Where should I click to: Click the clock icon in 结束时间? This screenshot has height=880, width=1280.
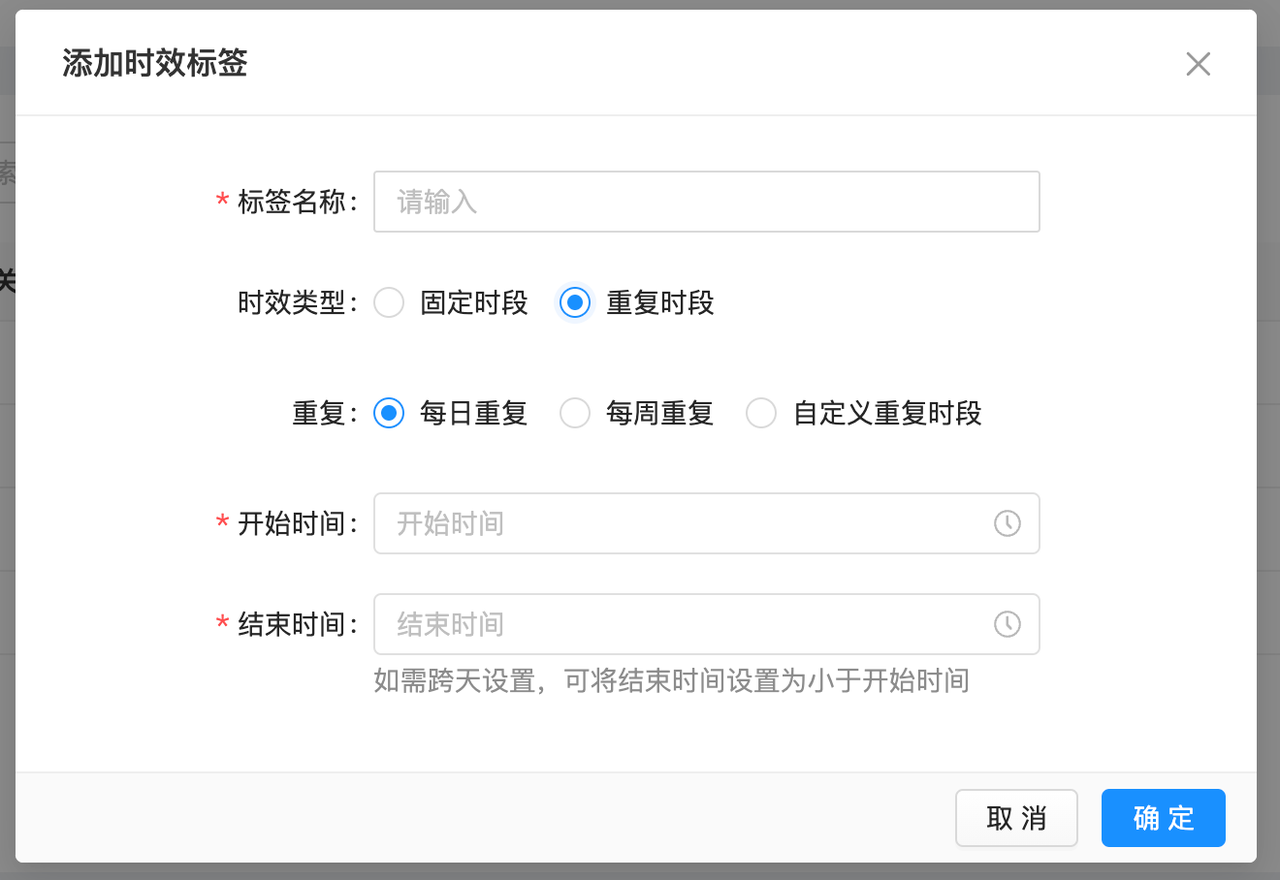pyautogui.click(x=1007, y=624)
